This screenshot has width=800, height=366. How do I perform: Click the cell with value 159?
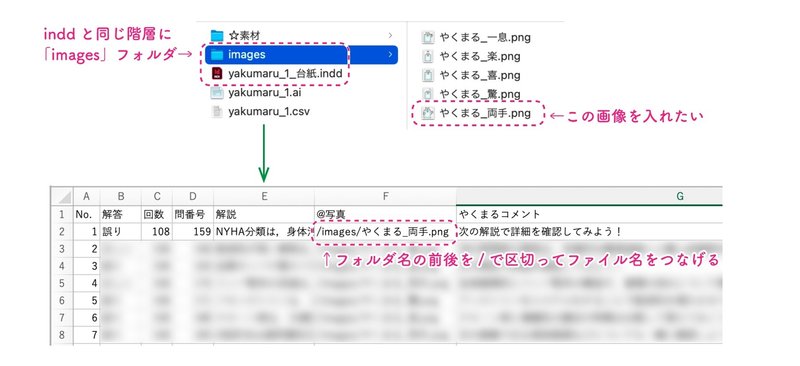tap(193, 232)
